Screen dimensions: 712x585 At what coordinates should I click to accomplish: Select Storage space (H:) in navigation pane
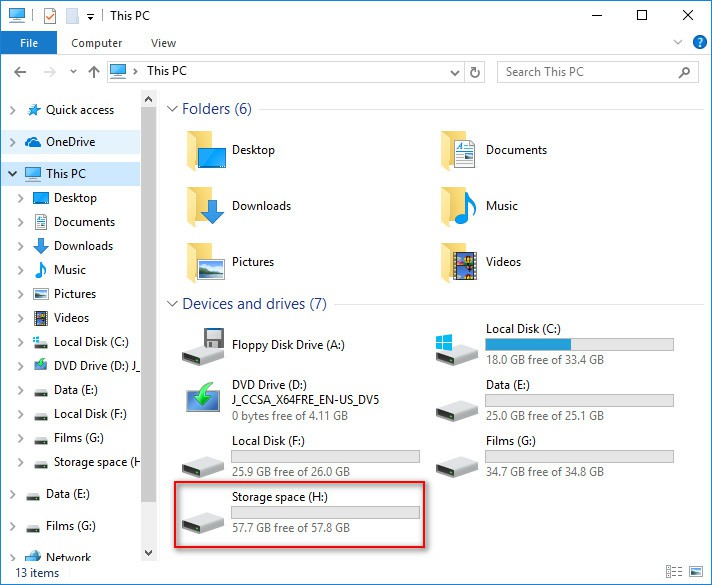tap(96, 462)
